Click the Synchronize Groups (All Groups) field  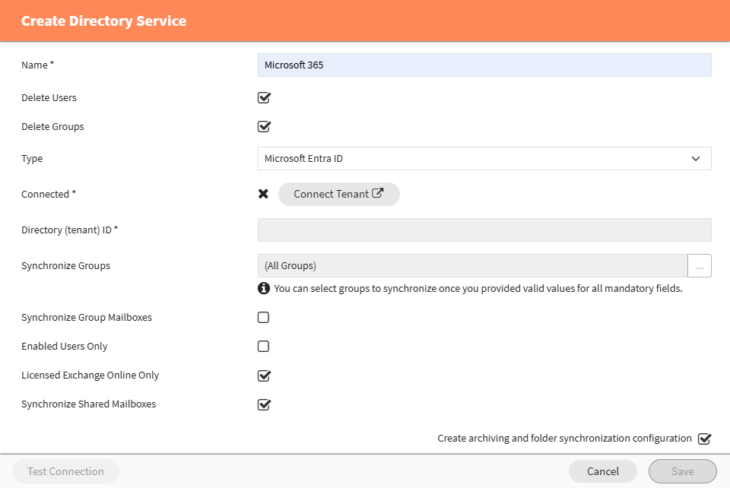click(473, 266)
